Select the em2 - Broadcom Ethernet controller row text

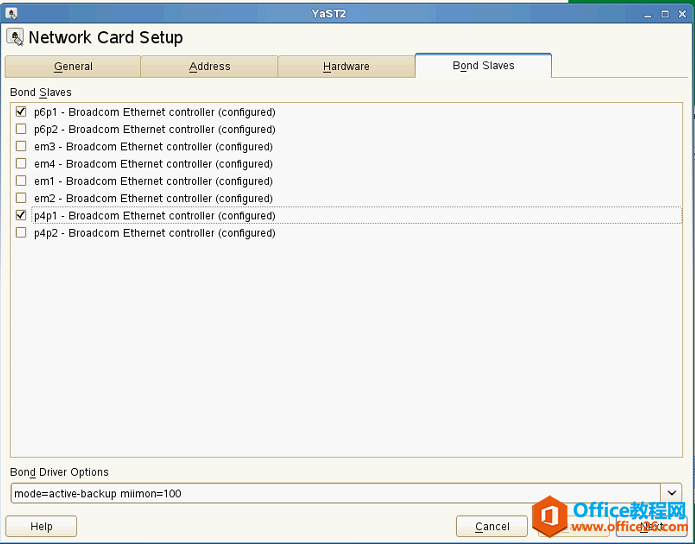tap(153, 199)
